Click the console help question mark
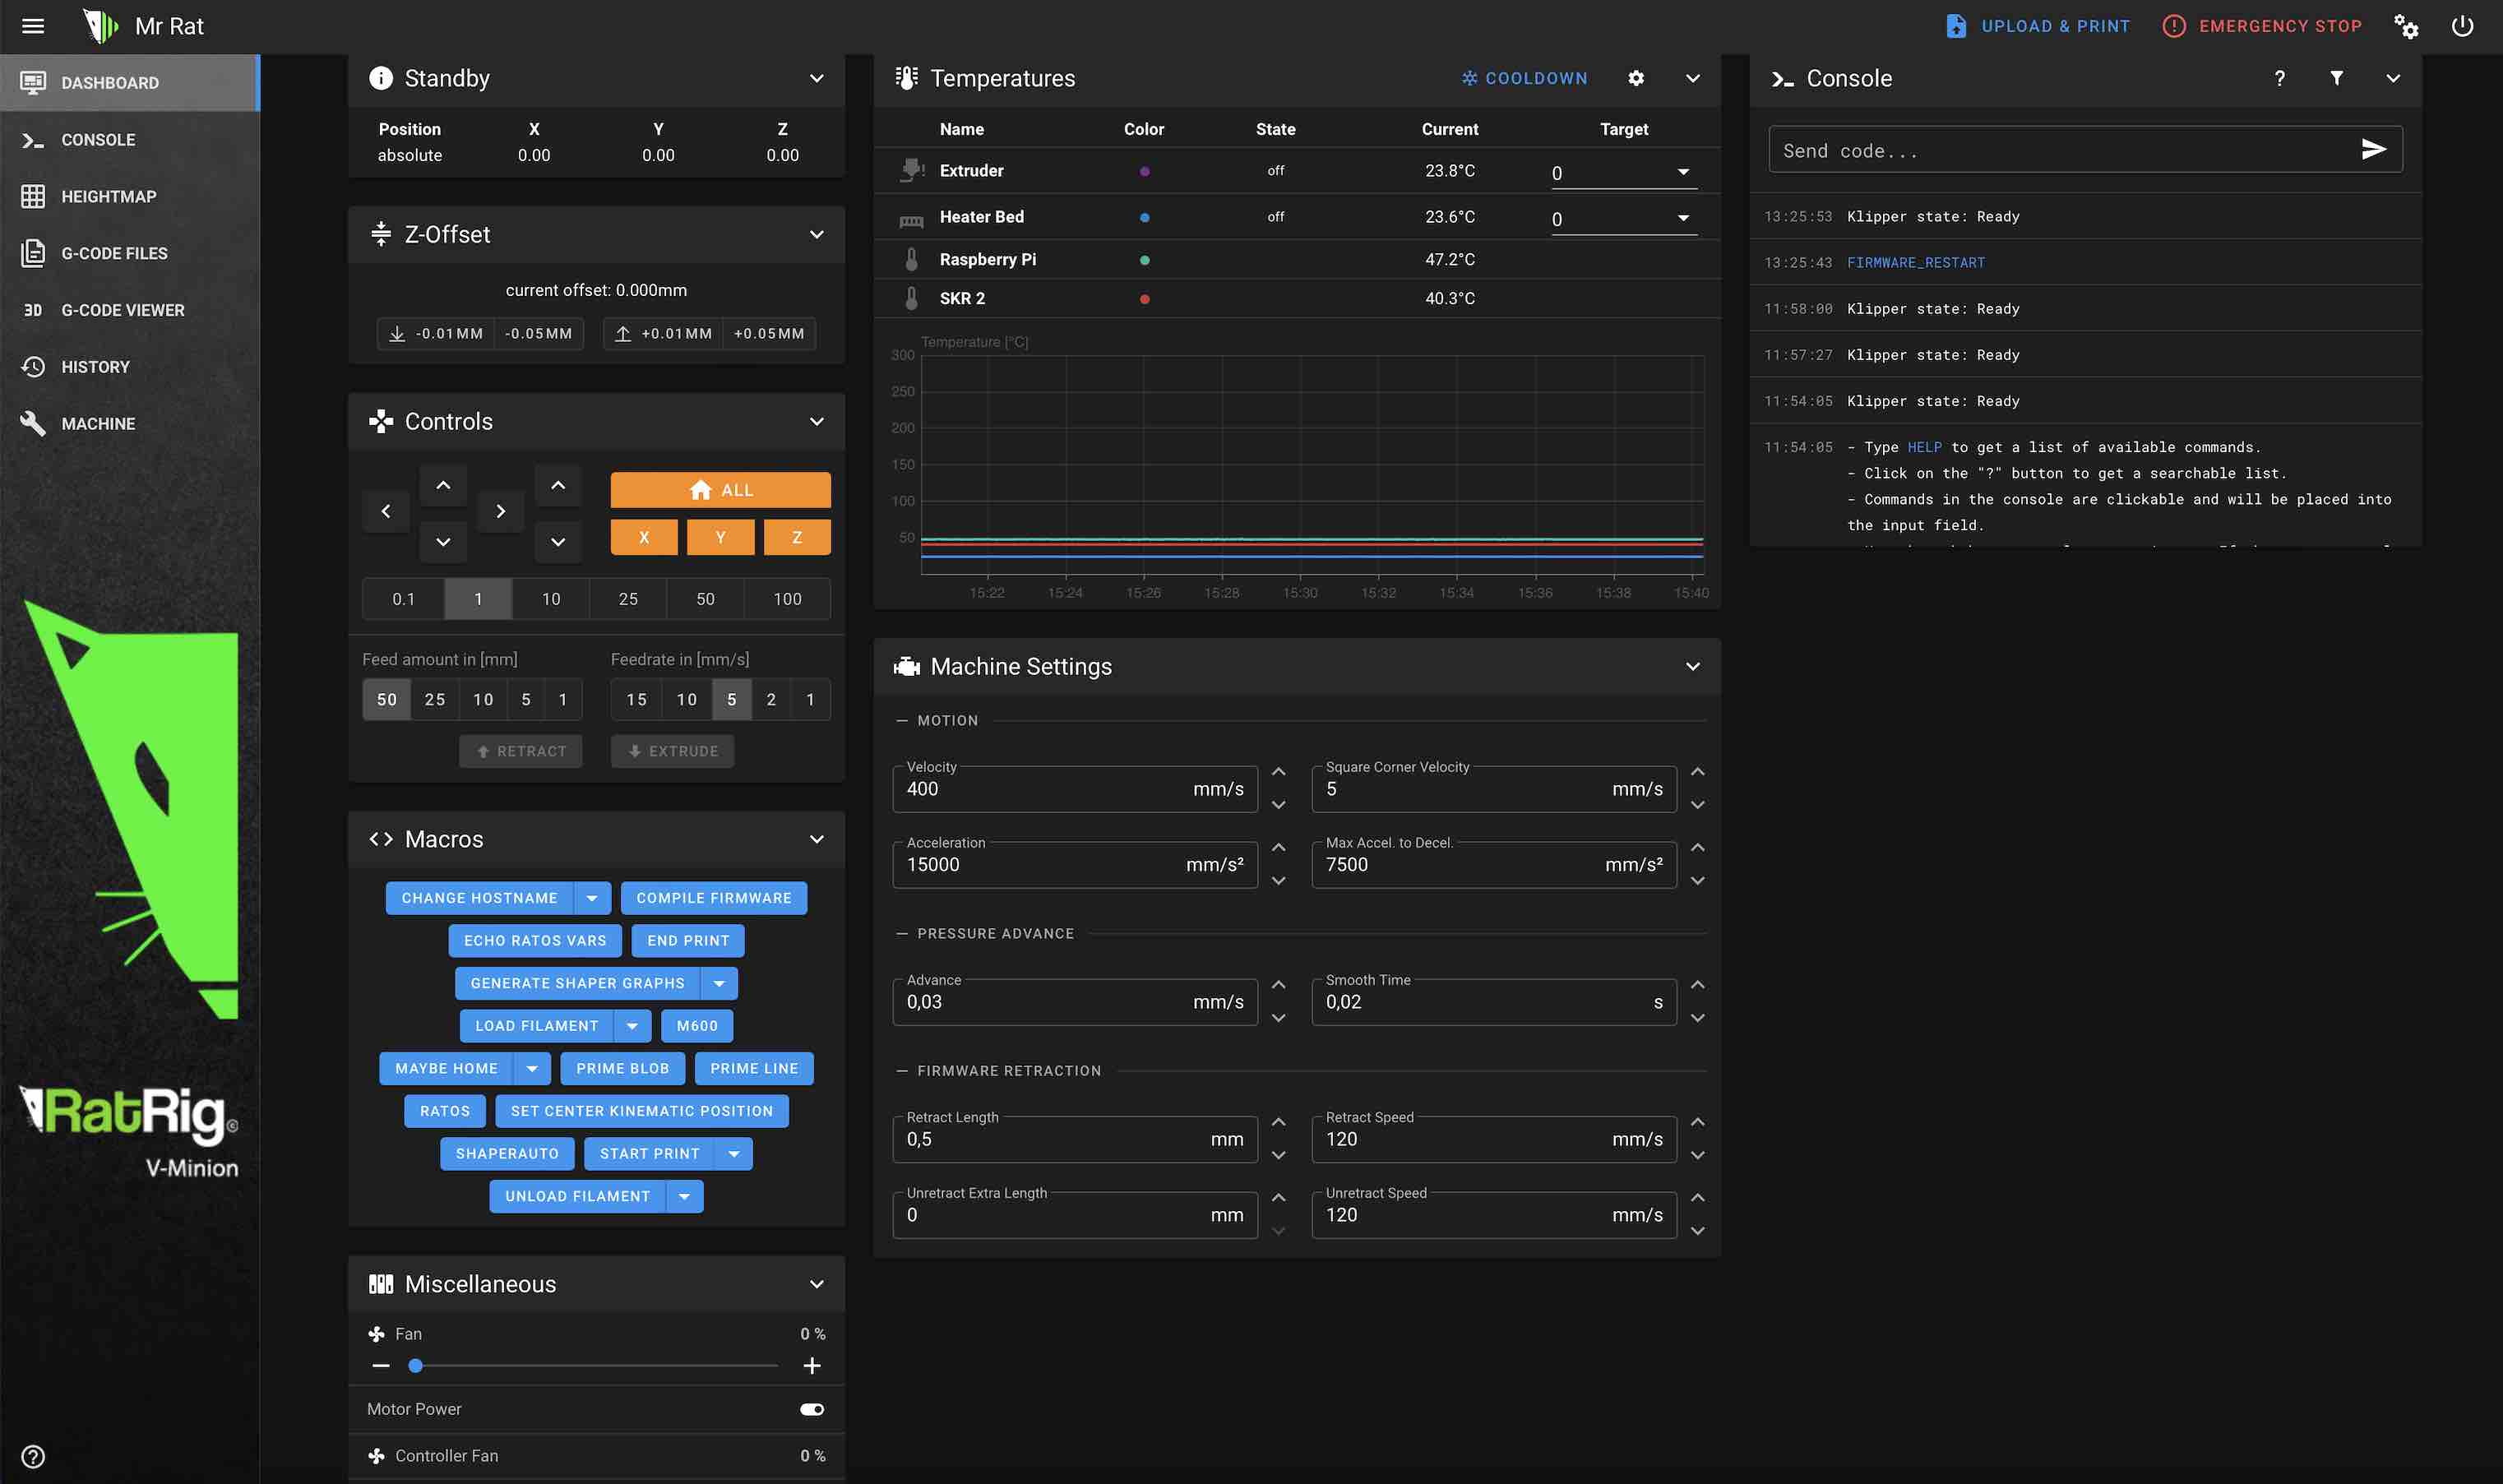Viewport: 2503px width, 1484px height. click(2279, 78)
